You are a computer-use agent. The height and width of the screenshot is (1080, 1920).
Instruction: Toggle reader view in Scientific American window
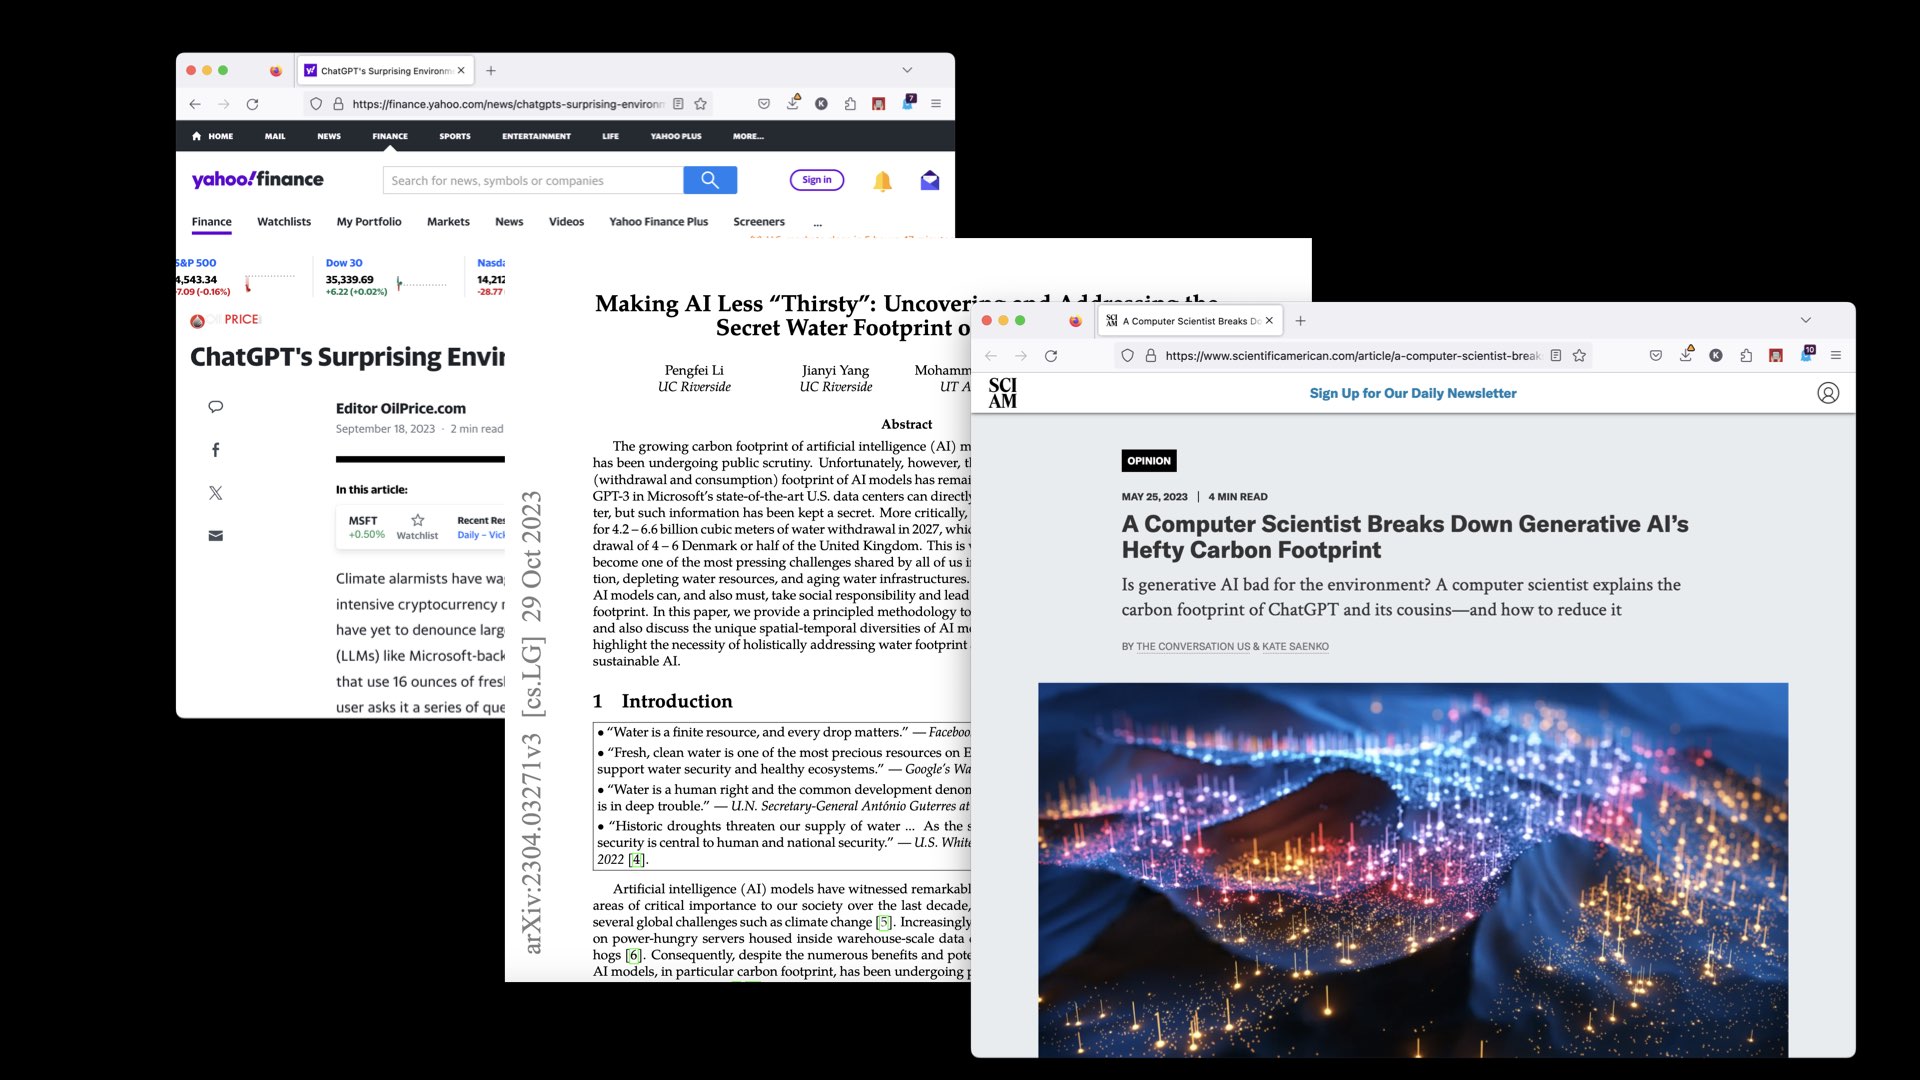coord(1556,356)
